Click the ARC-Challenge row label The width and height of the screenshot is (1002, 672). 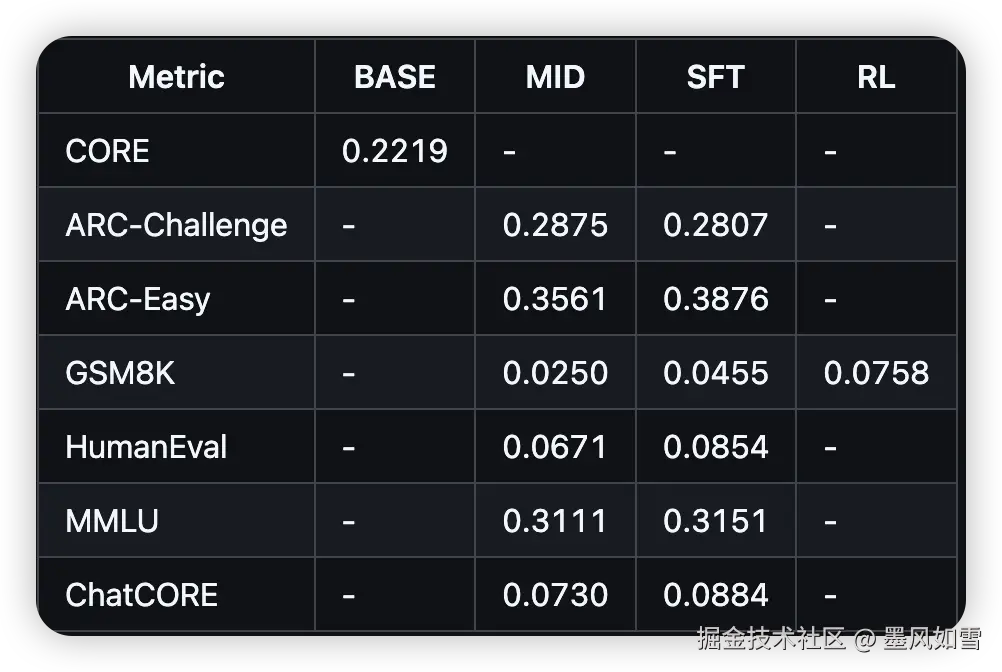tap(176, 225)
